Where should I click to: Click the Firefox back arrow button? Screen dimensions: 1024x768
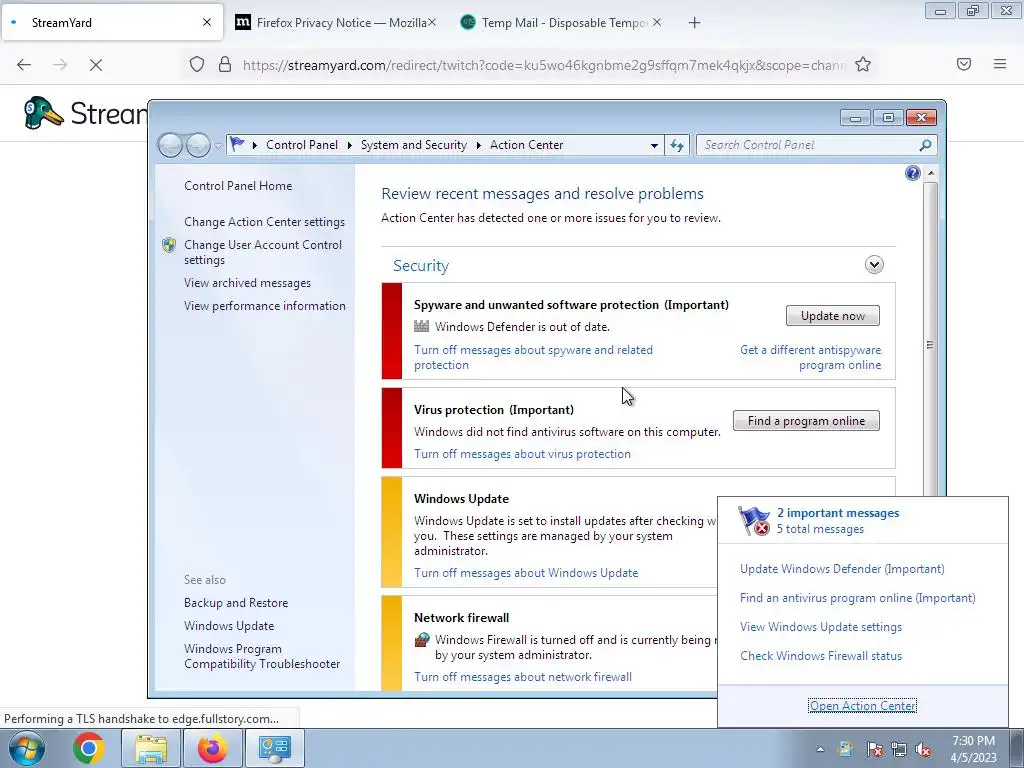24,65
